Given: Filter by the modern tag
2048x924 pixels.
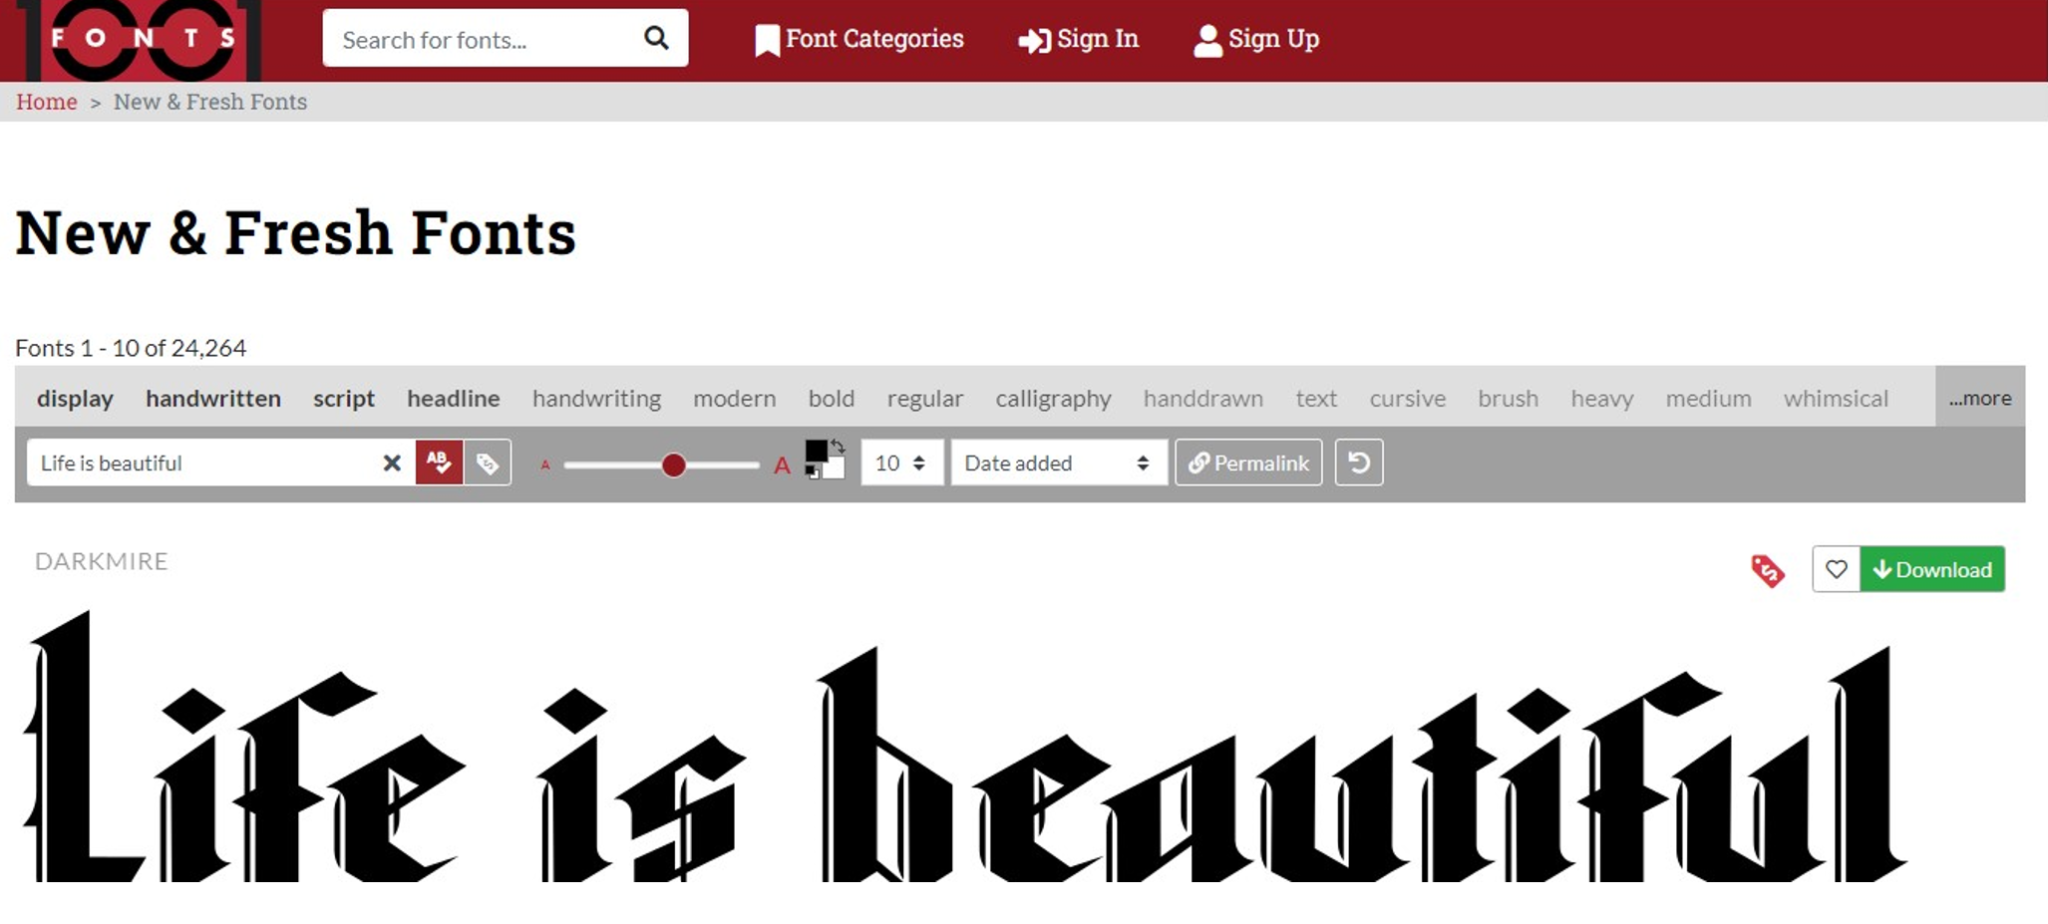Looking at the screenshot, I should [735, 398].
